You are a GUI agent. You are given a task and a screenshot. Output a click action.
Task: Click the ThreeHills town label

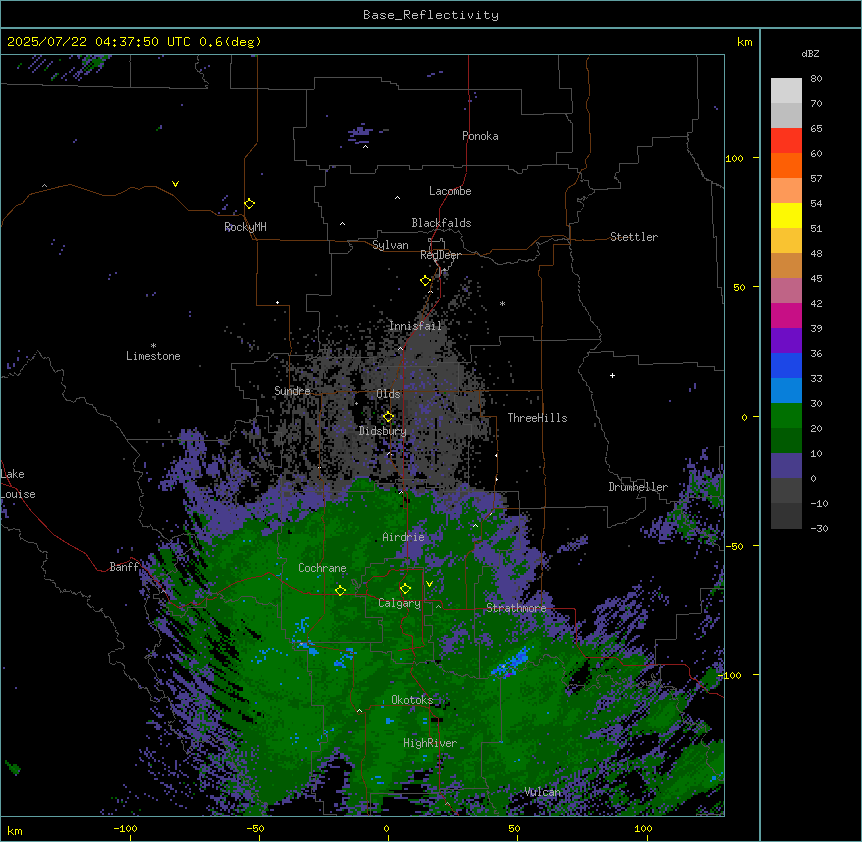[x=537, y=418]
